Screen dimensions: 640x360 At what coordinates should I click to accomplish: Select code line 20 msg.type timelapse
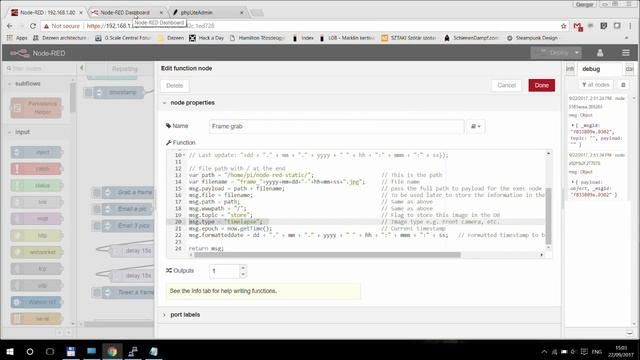coord(225,222)
